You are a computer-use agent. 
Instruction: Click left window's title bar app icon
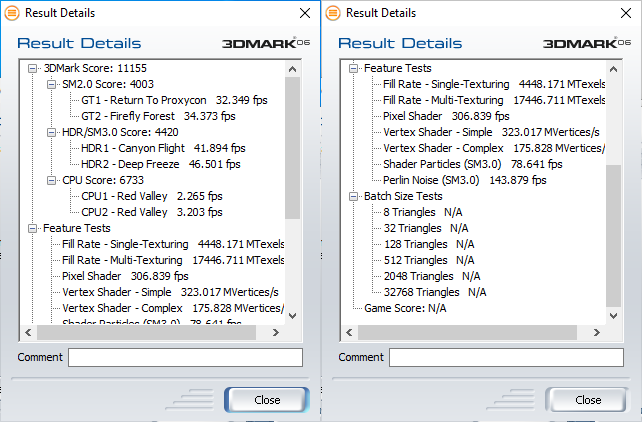pyautogui.click(x=12, y=13)
